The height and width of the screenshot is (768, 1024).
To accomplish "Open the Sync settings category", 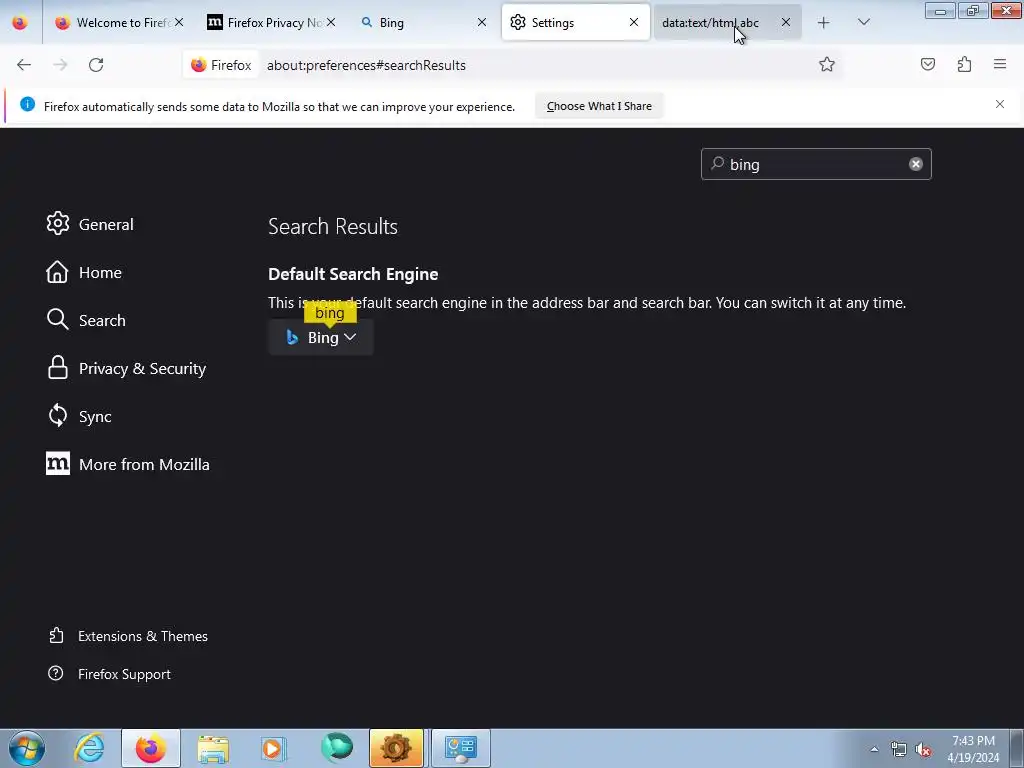I will click(x=79, y=416).
